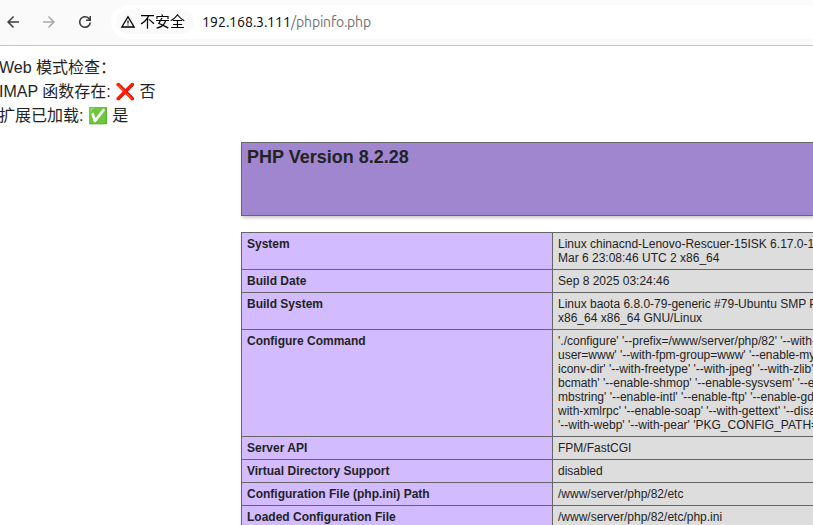Click the Configuration File (php.ini) Path label
Viewport: 813px width, 525px height.
(338, 494)
